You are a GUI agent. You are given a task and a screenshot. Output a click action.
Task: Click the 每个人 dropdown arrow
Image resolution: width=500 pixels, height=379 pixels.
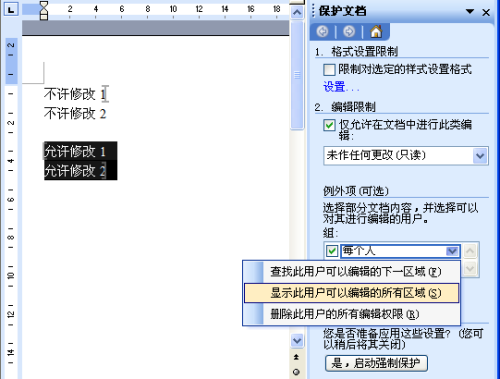(x=452, y=251)
